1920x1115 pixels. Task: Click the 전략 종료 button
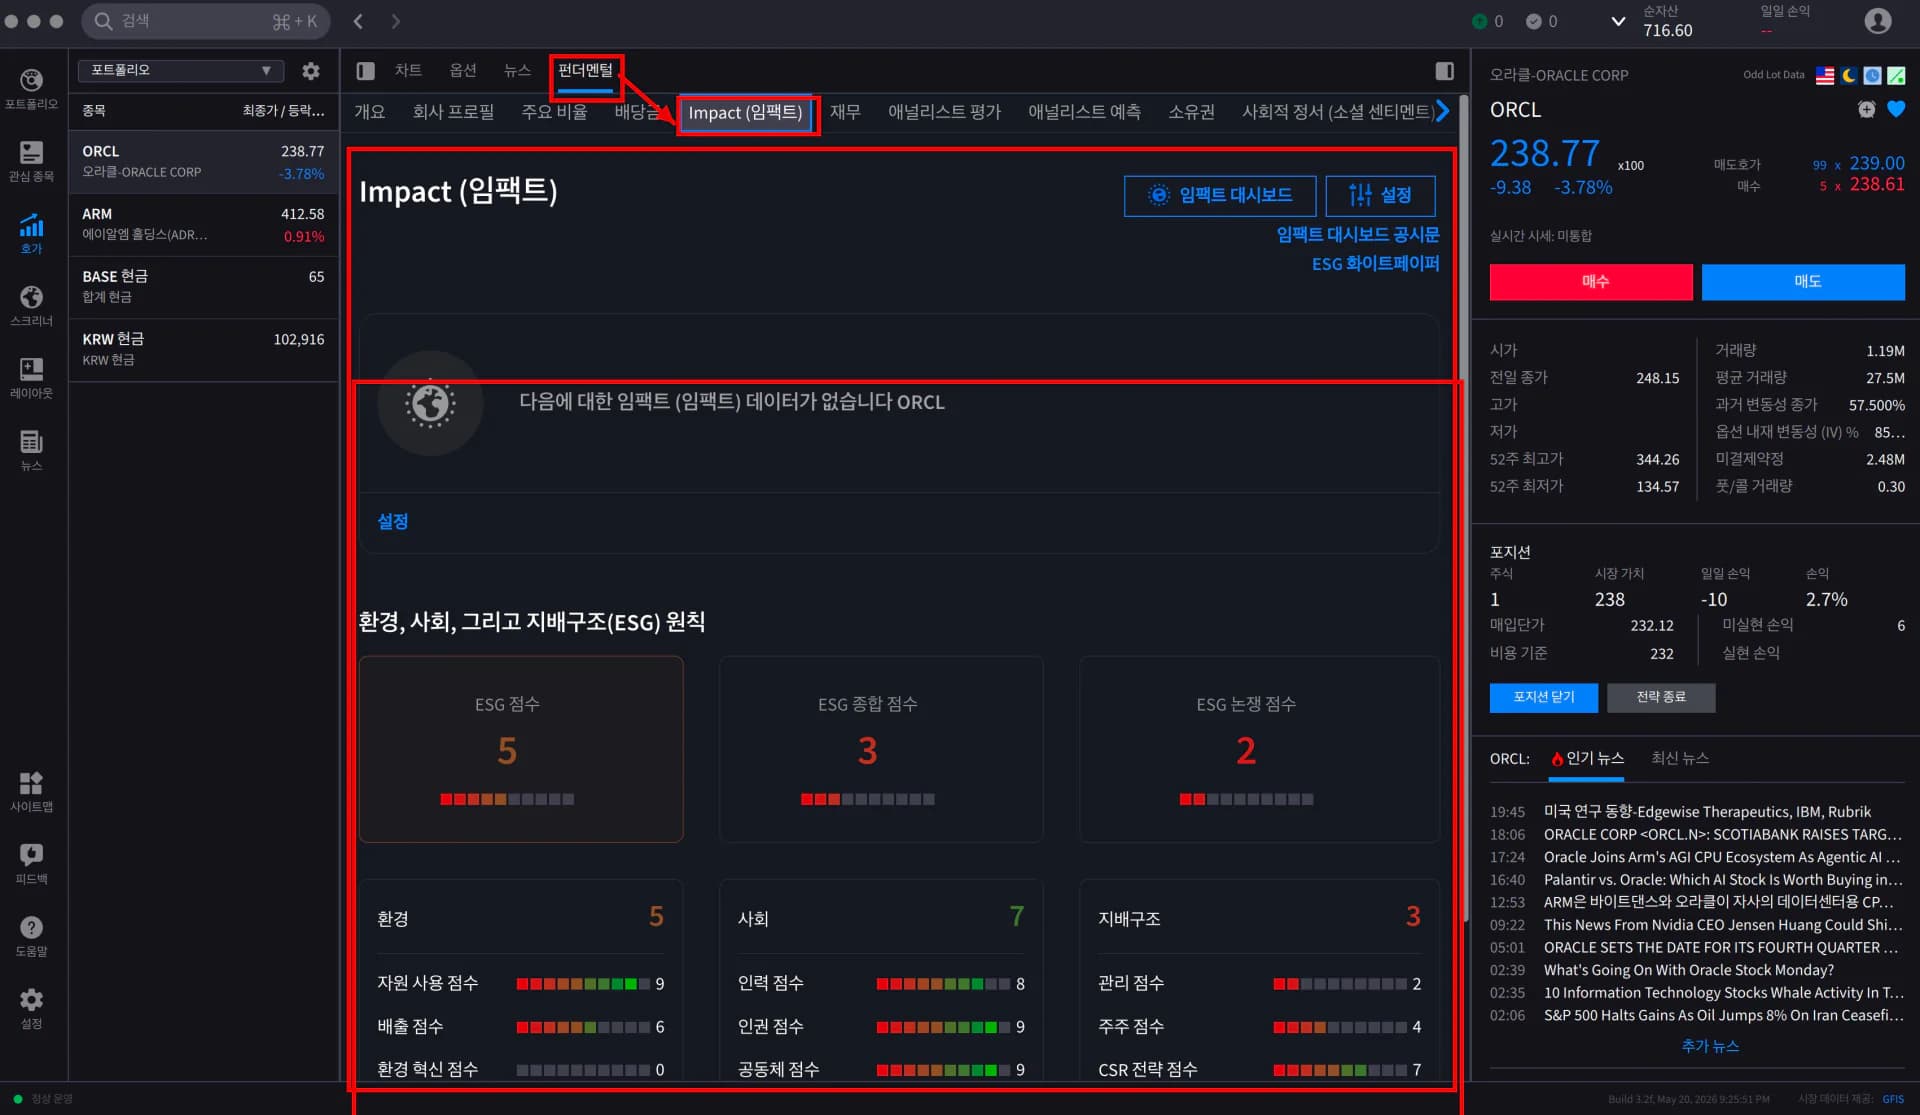coord(1661,698)
